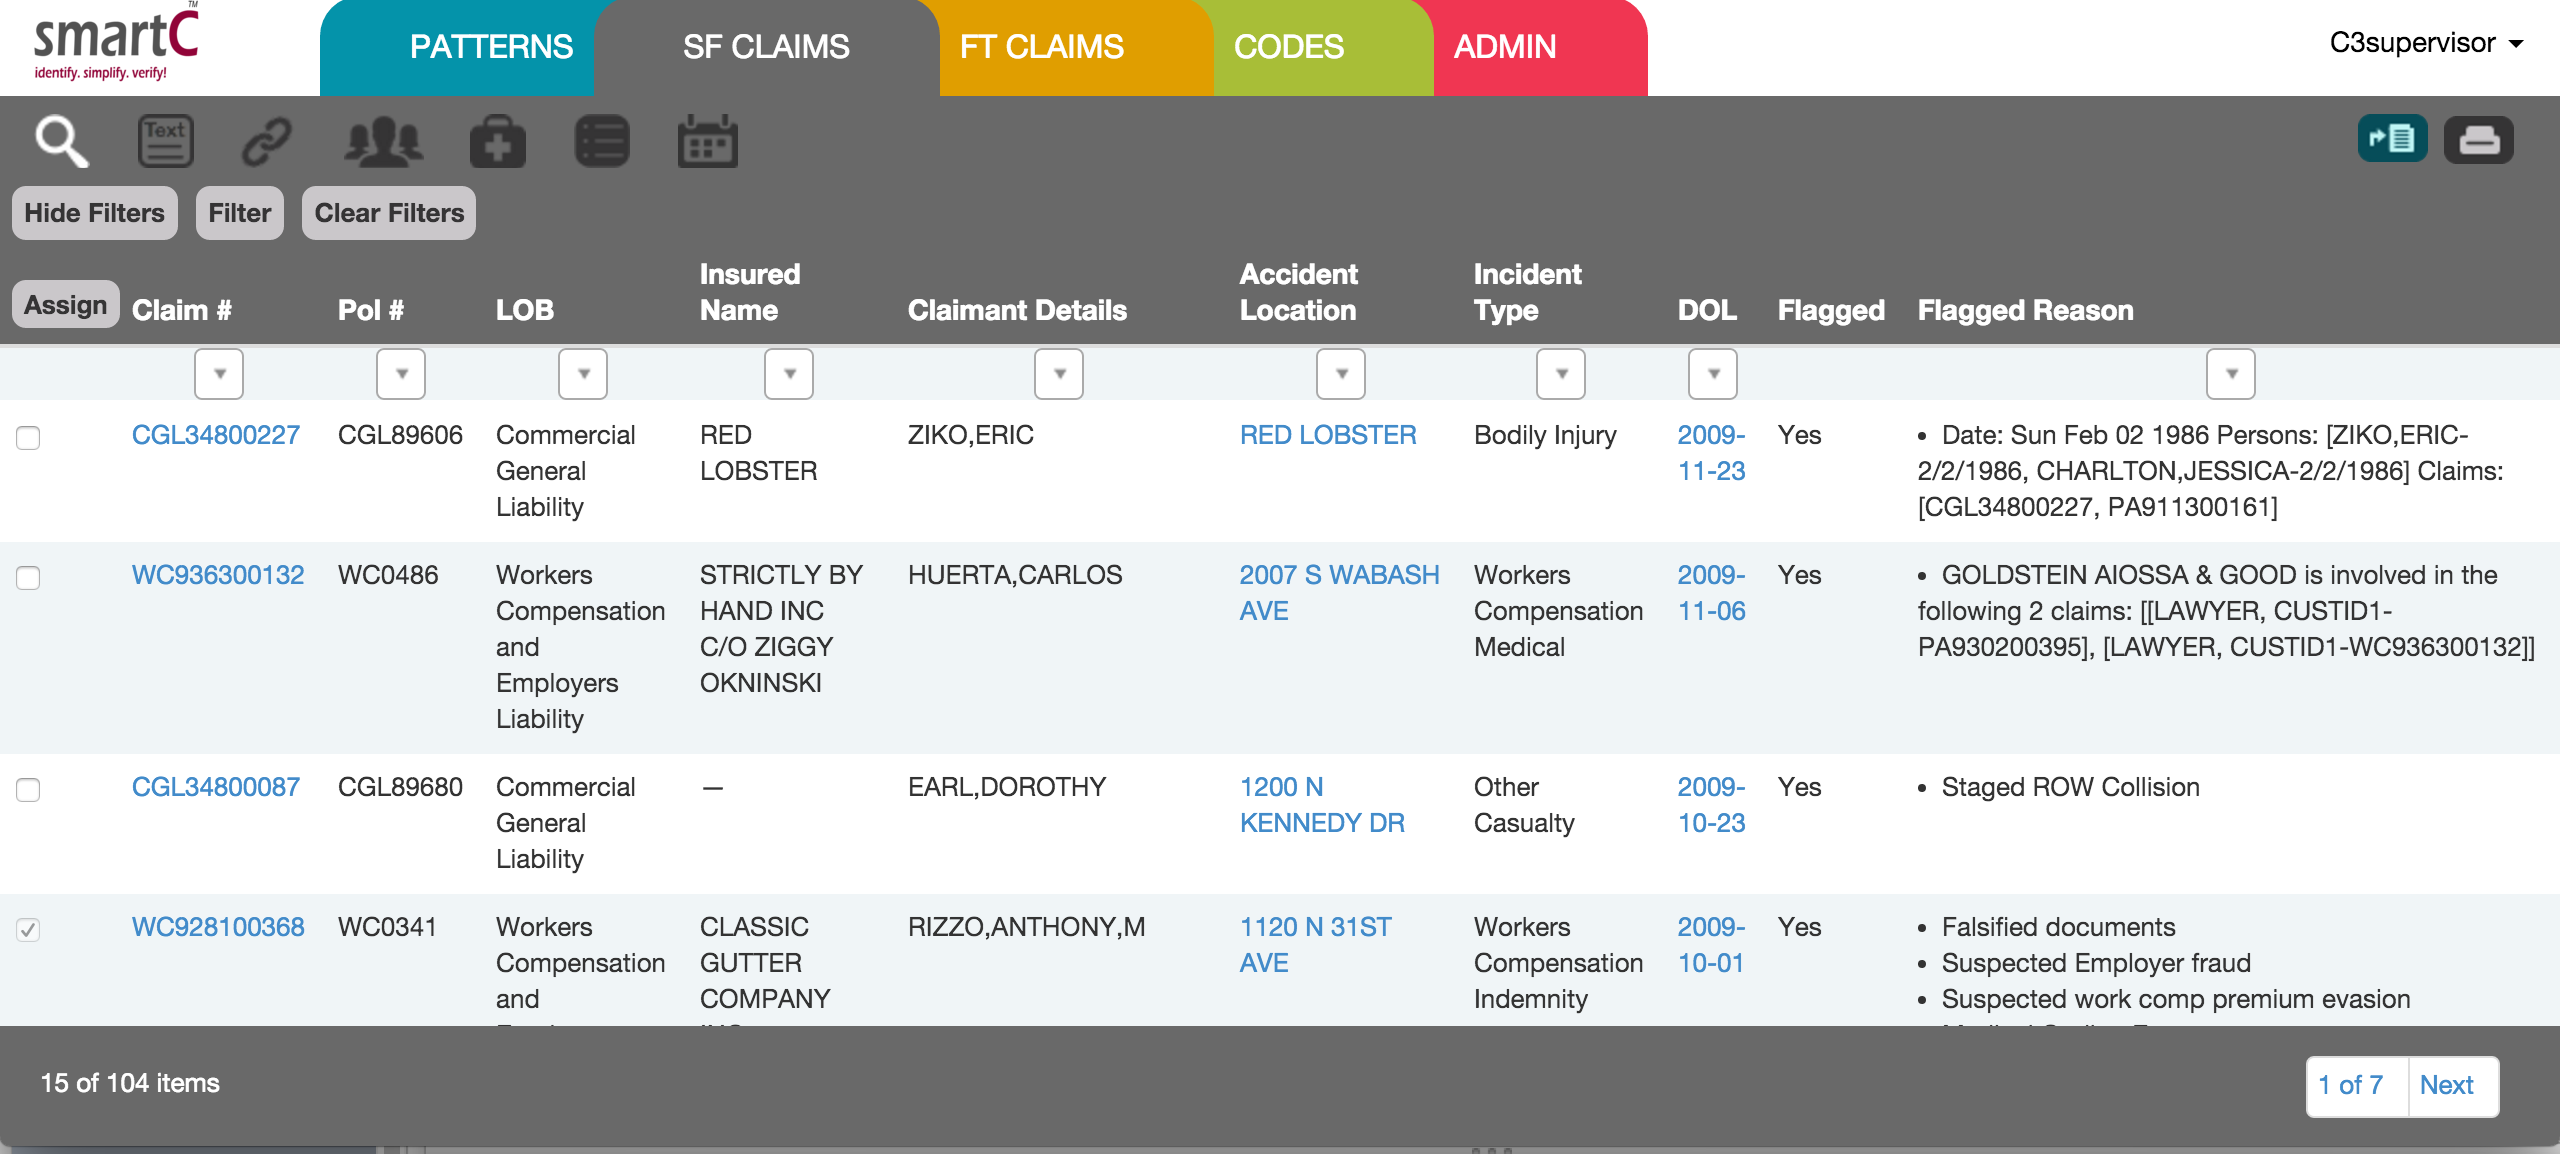
Task: Uncheck the box for claim WC928100368
Action: pos(28,930)
